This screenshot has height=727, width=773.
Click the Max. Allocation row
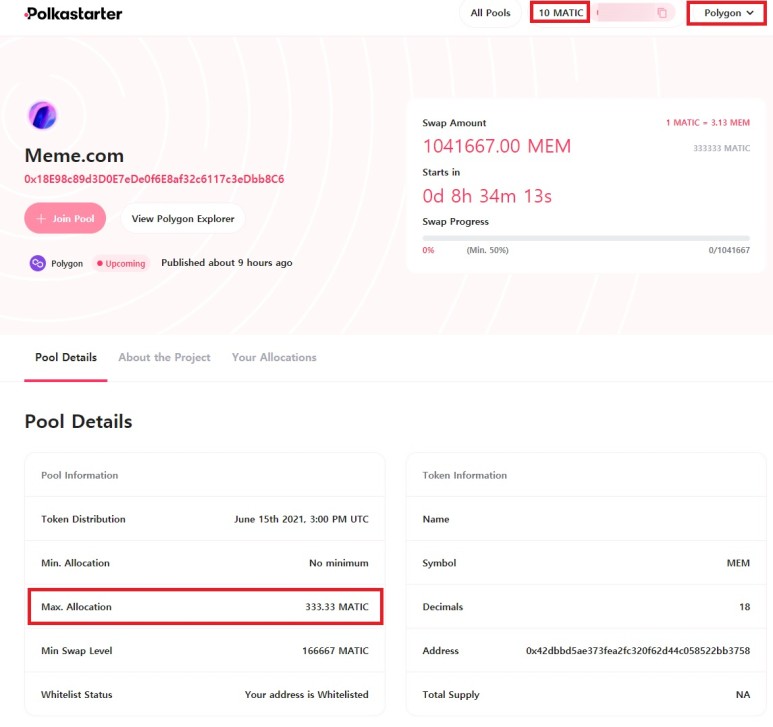(205, 607)
